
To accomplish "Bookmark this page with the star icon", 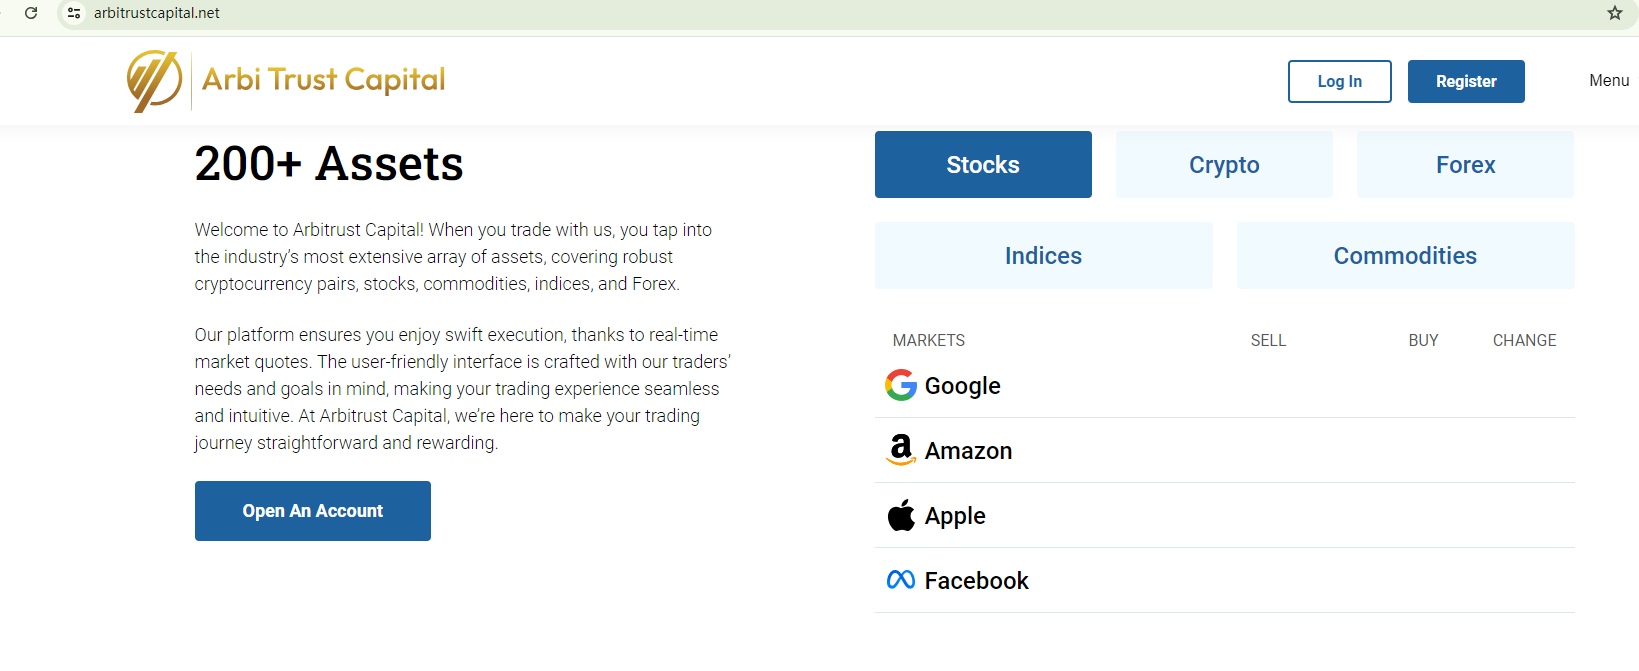I will click(1614, 13).
